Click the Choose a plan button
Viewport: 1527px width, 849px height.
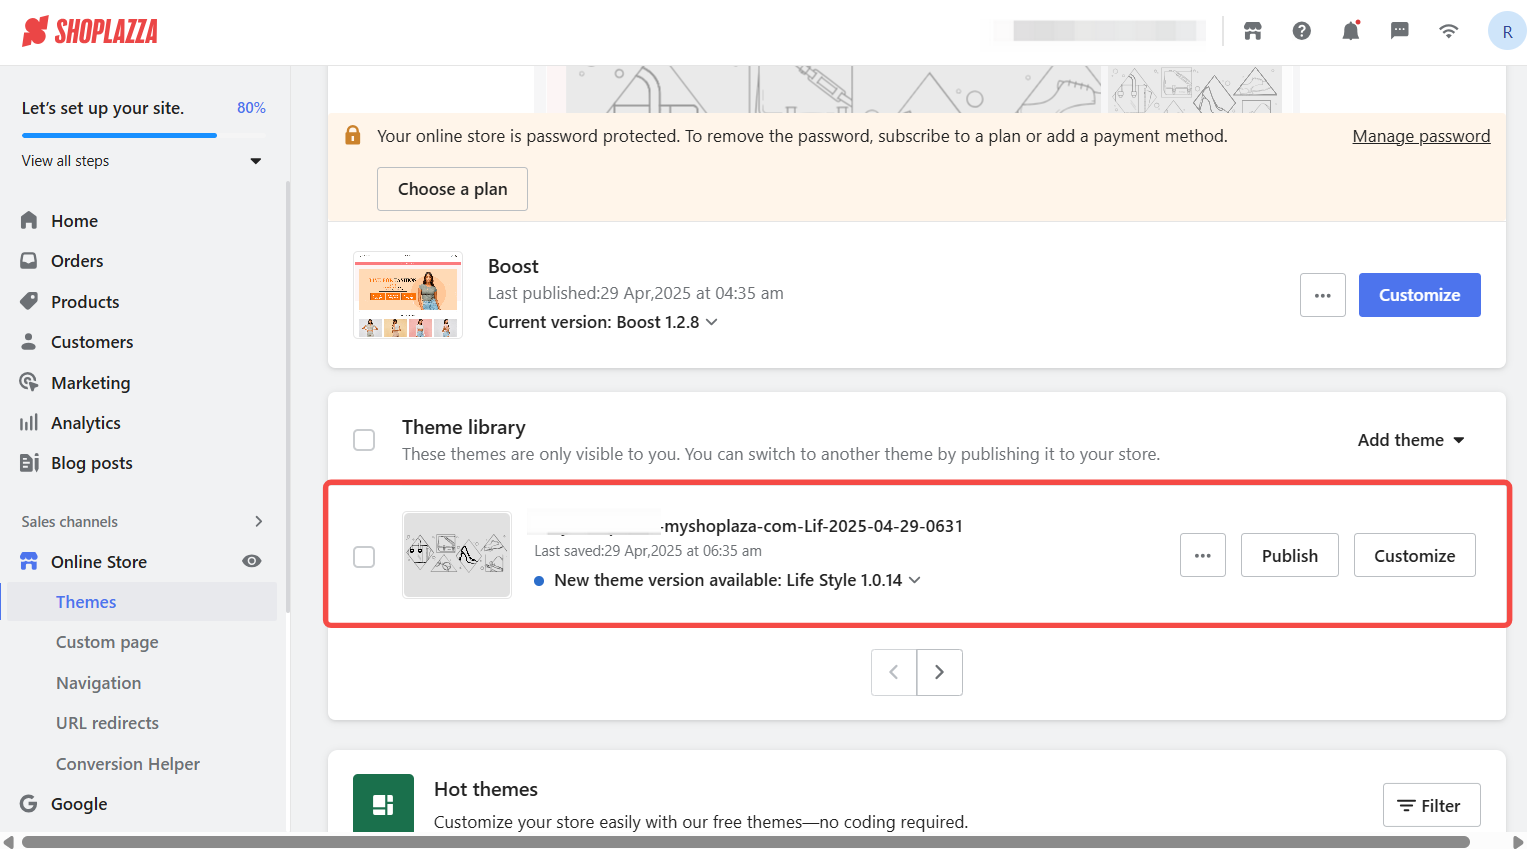coord(452,189)
